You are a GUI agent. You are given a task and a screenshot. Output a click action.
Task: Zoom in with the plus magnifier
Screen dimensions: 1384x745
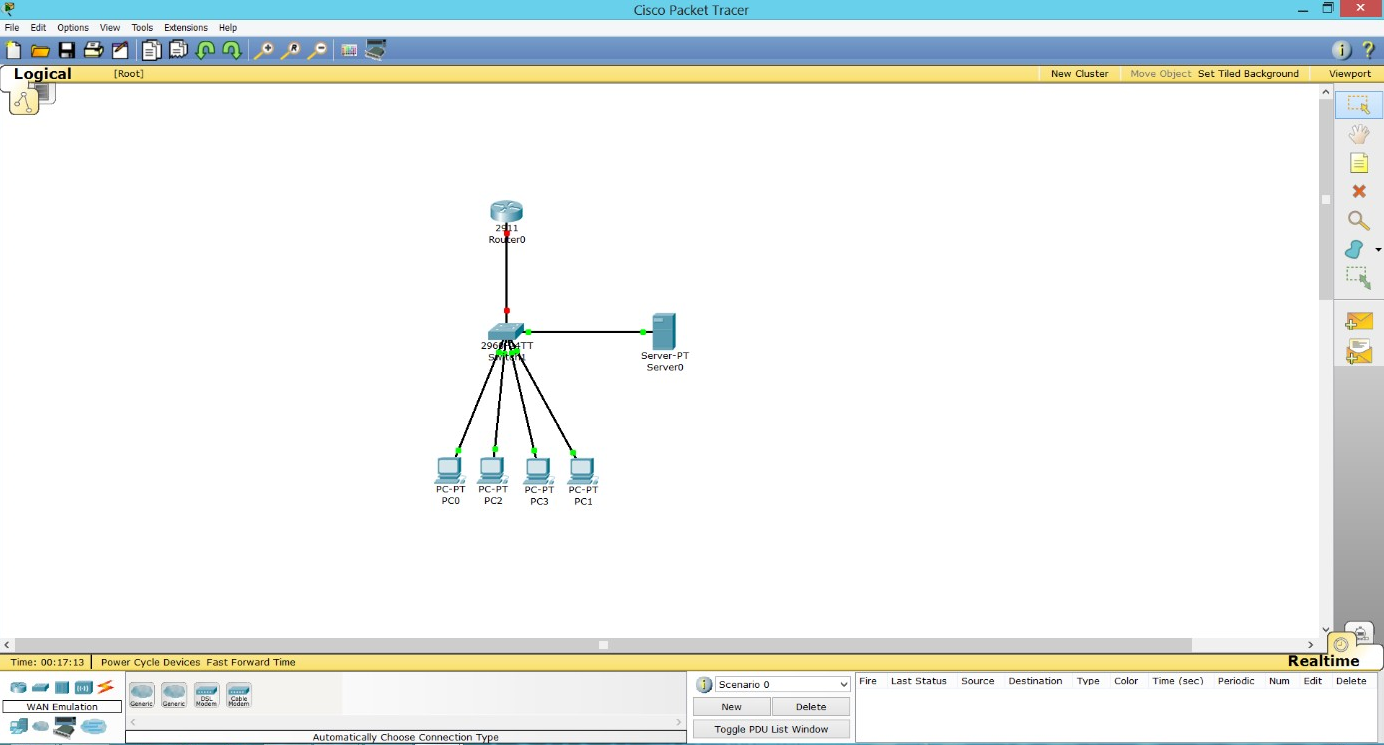(264, 50)
